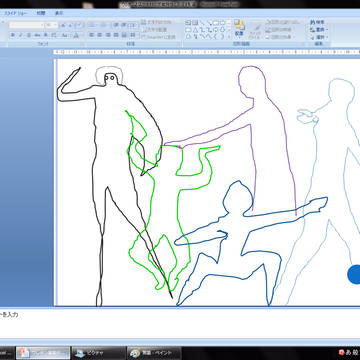Select the Arrow shape in shapes gallery
Image resolution: width=360 pixels, height=360 pixels.
click(209, 23)
